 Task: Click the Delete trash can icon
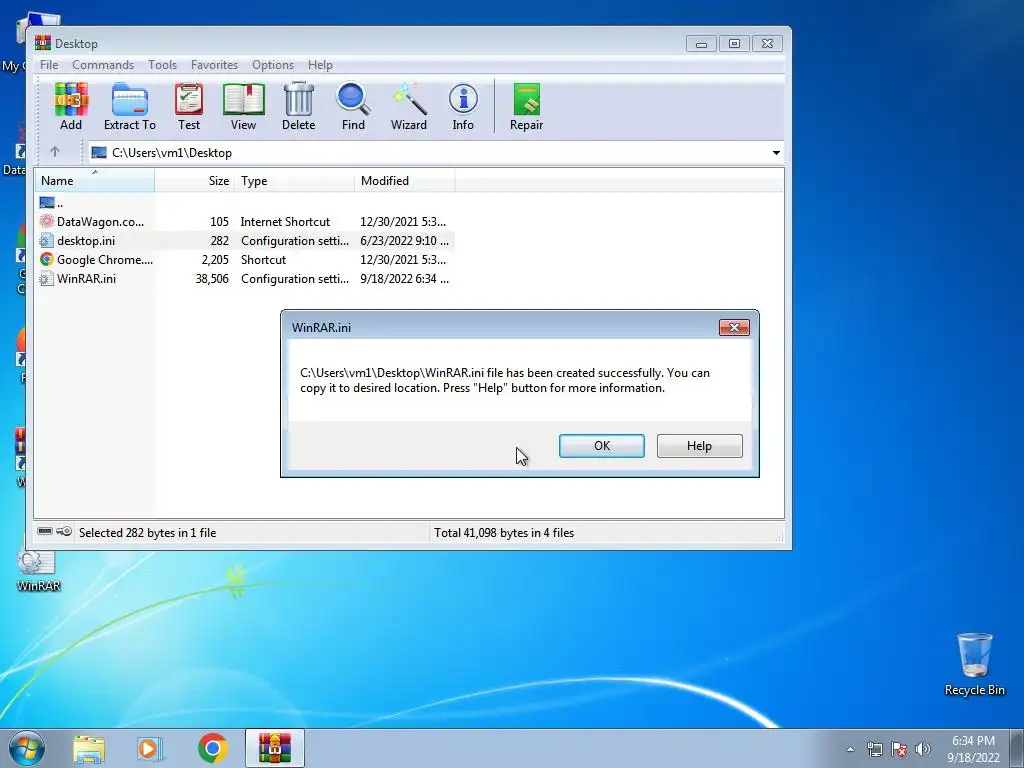[x=298, y=99]
